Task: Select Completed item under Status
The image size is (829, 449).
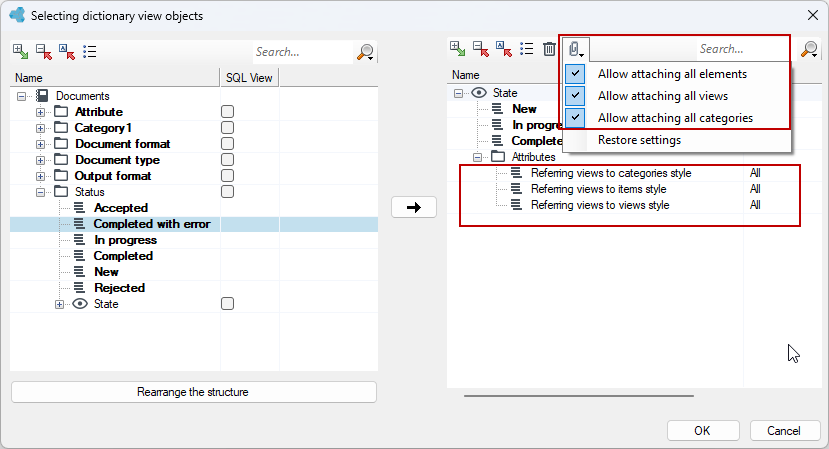Action: (x=123, y=255)
